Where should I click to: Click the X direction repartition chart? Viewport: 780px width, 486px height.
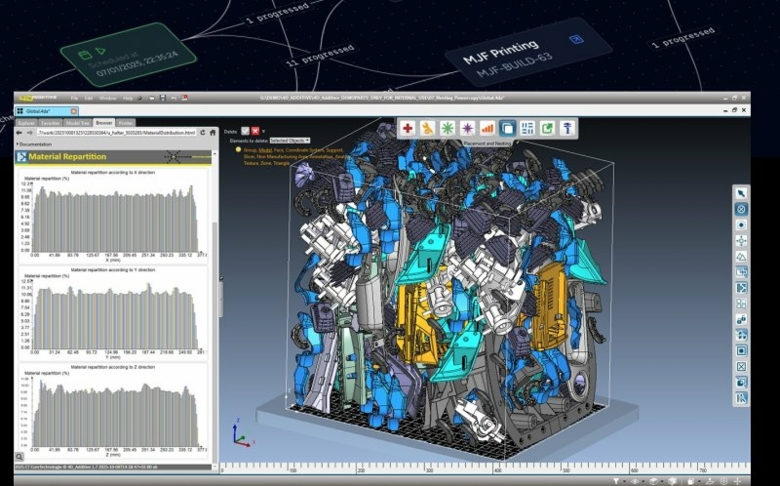[113, 214]
